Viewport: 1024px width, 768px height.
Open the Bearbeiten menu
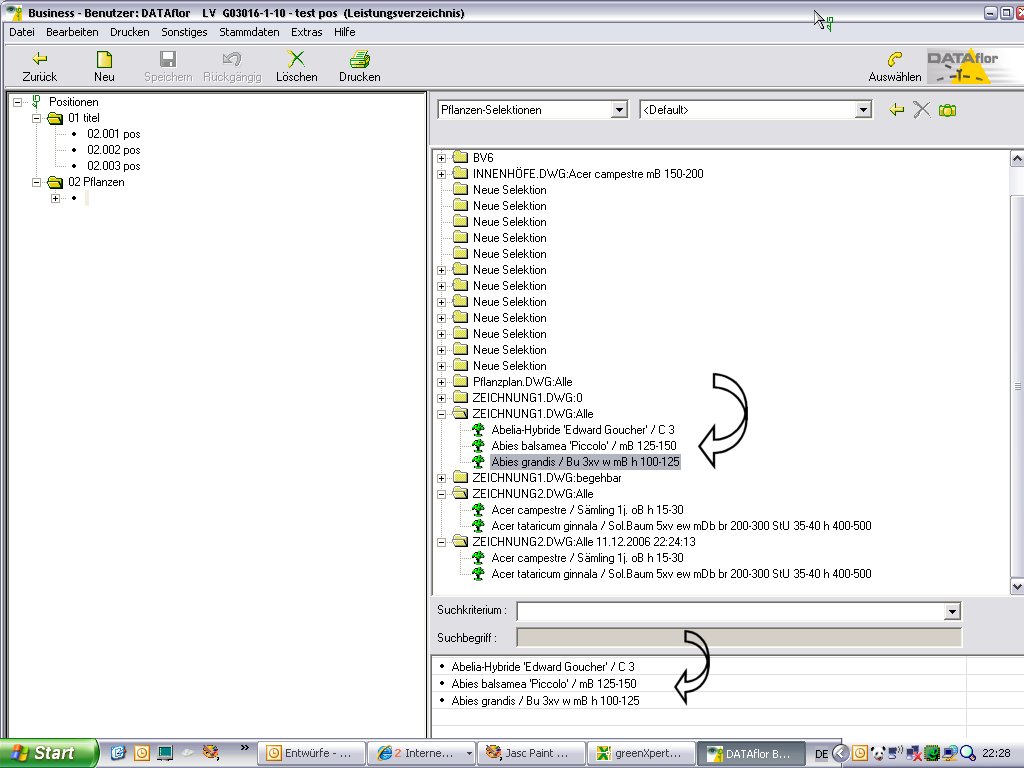coord(72,32)
